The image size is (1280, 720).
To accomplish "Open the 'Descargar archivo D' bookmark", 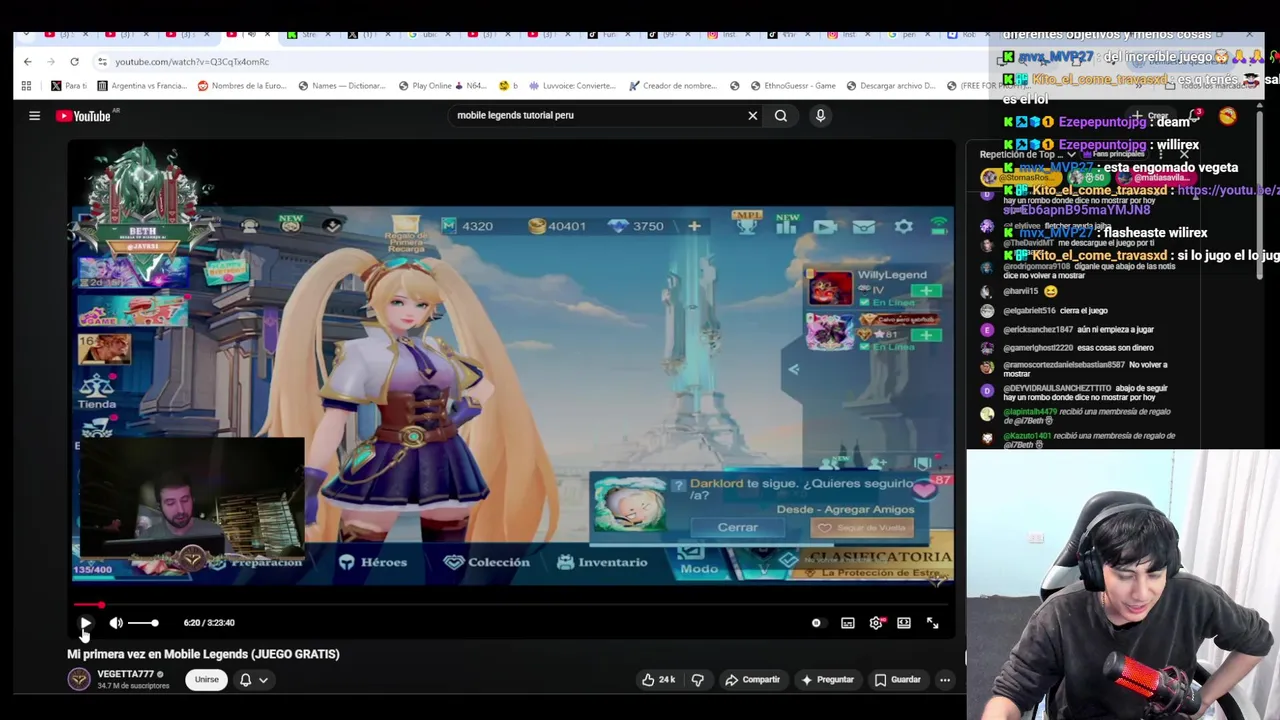I will coord(891,86).
